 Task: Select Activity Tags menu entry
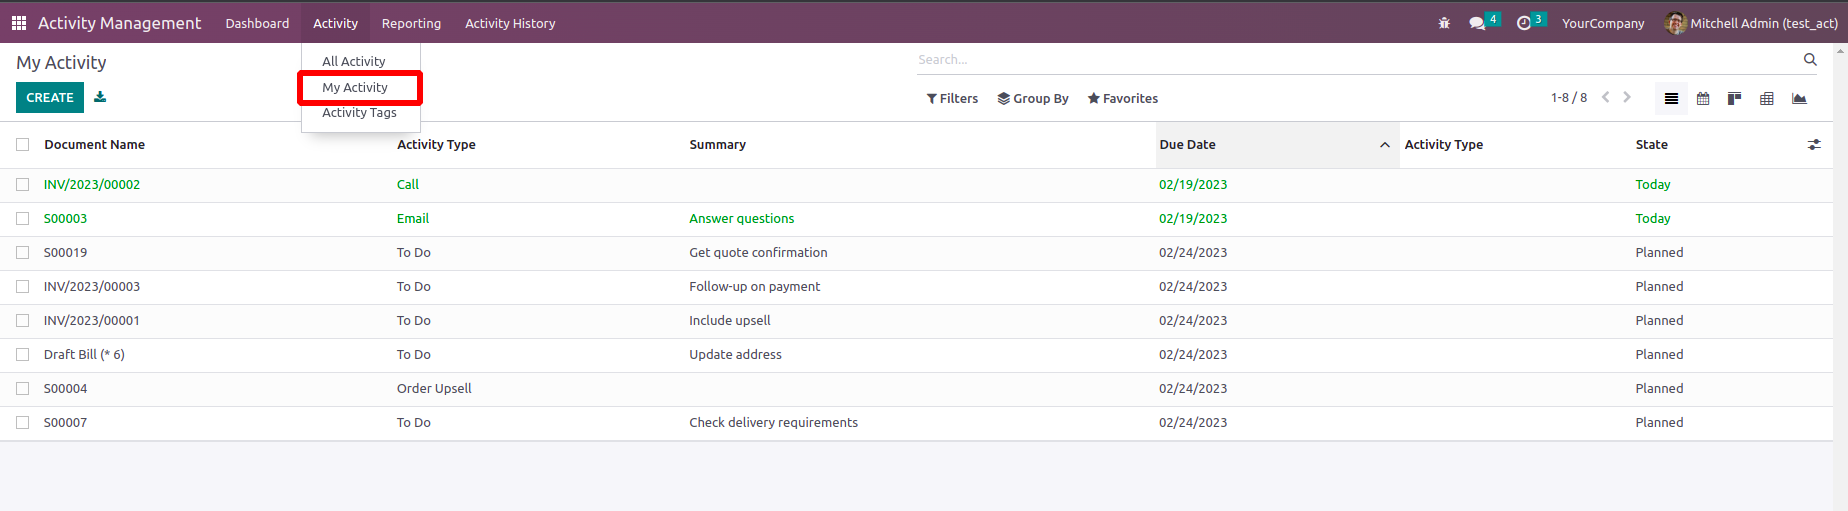click(x=359, y=113)
